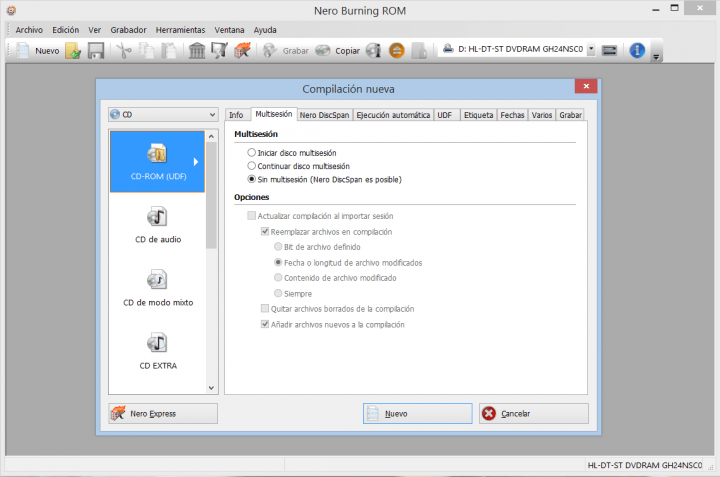Image resolution: width=720 pixels, height=477 pixels.
Task: Click the Nuevo button in dialog
Action: 417,414
